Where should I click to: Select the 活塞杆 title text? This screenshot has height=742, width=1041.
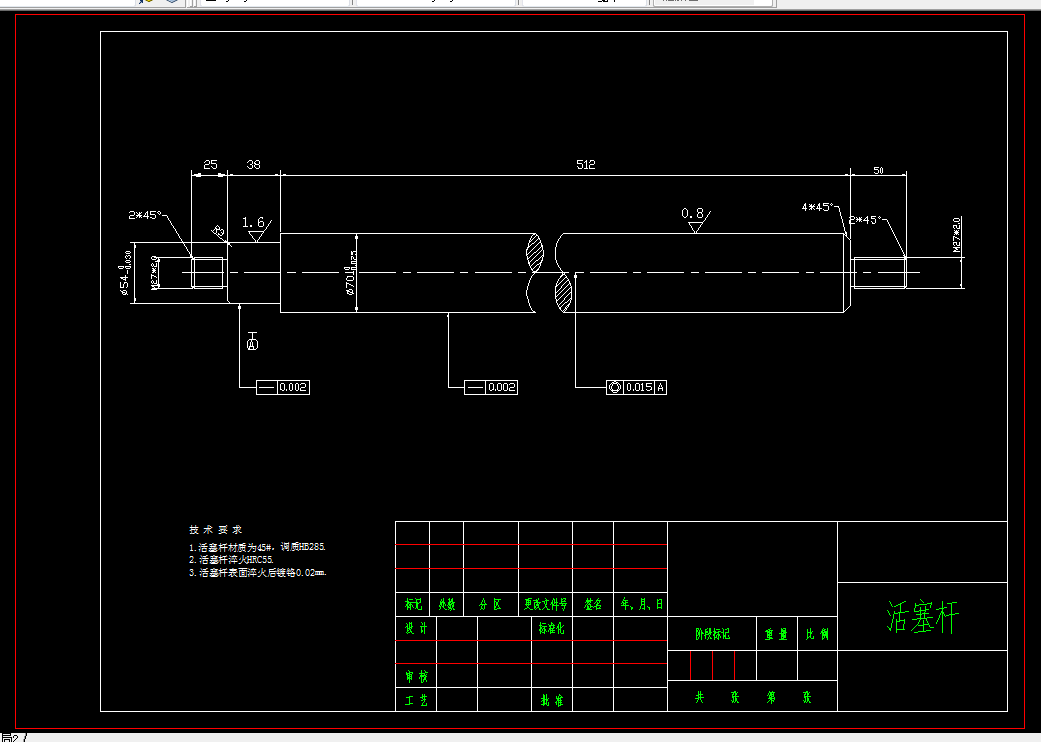tap(923, 617)
